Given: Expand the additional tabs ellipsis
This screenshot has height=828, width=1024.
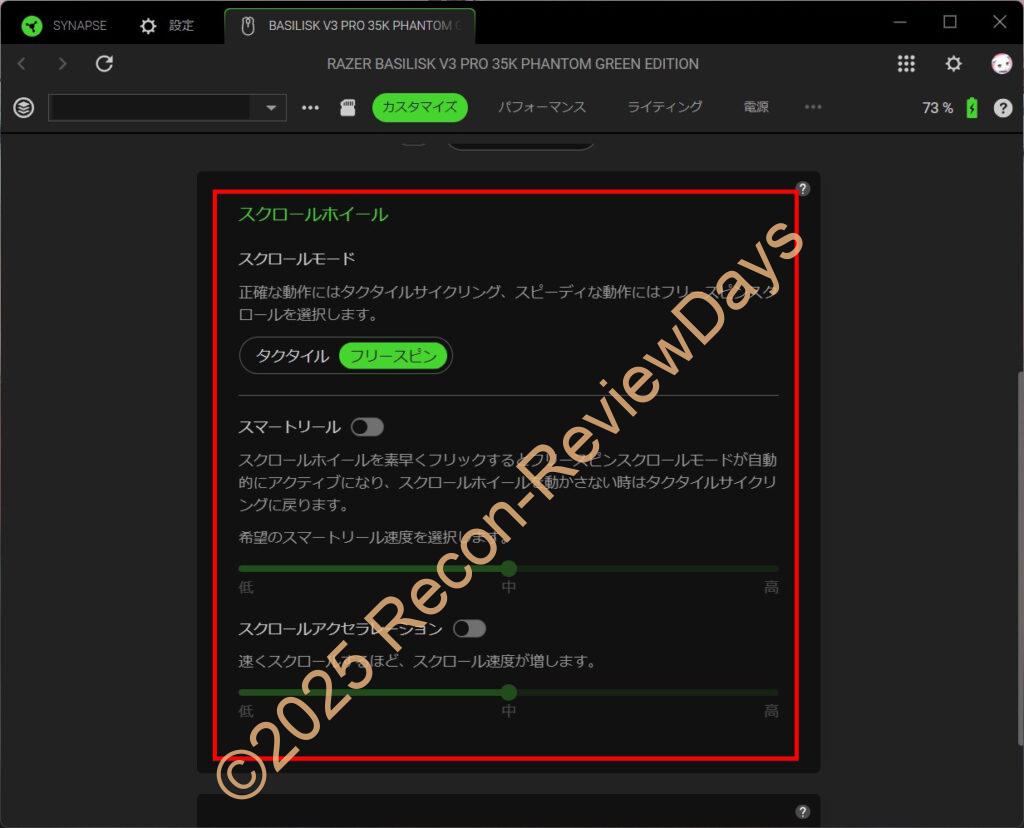Looking at the screenshot, I should [813, 107].
